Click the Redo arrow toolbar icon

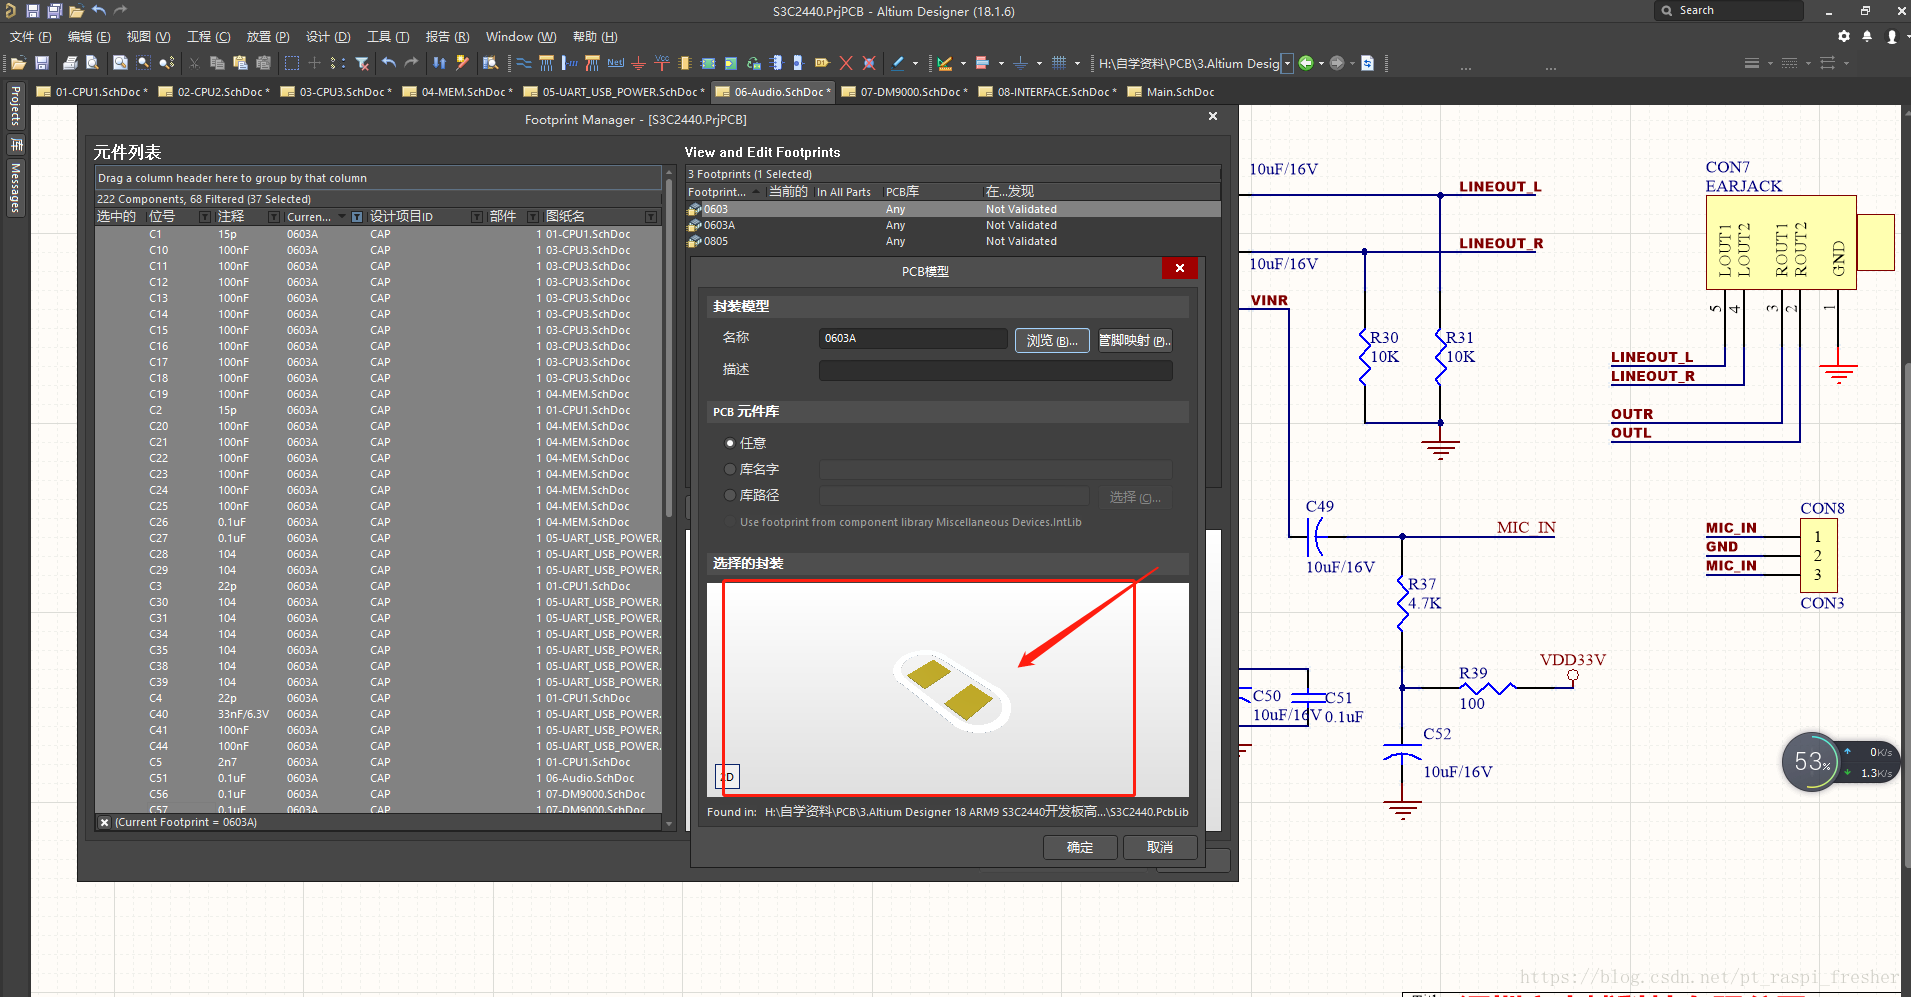coord(411,63)
